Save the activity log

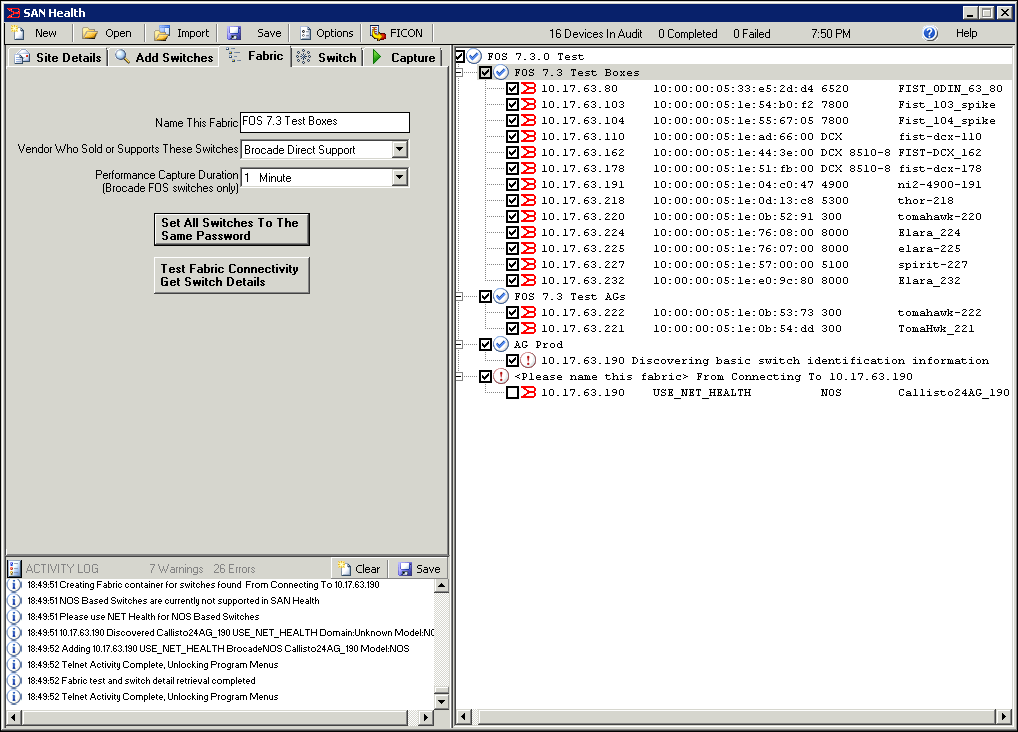[419, 569]
